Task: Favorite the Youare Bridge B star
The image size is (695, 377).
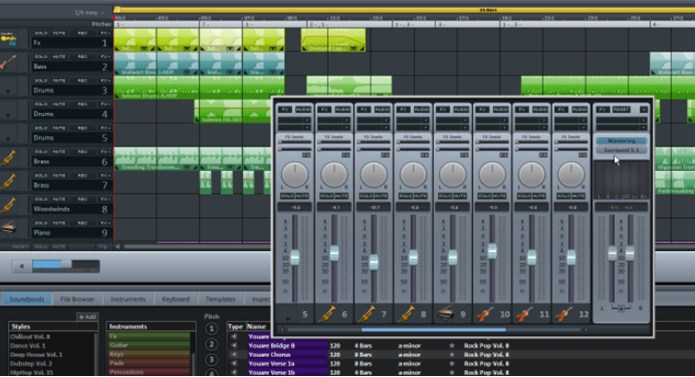Action: 452,346
